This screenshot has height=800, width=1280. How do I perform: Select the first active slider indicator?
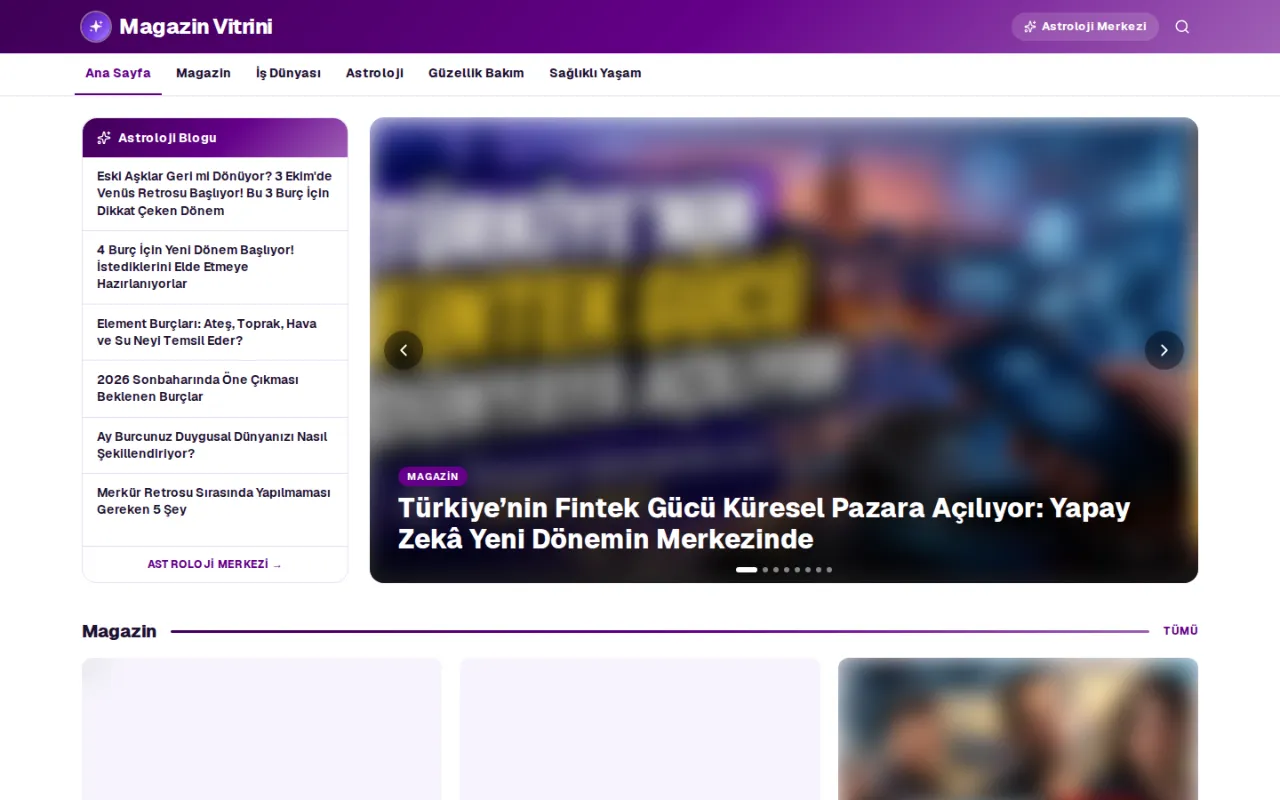pos(746,570)
